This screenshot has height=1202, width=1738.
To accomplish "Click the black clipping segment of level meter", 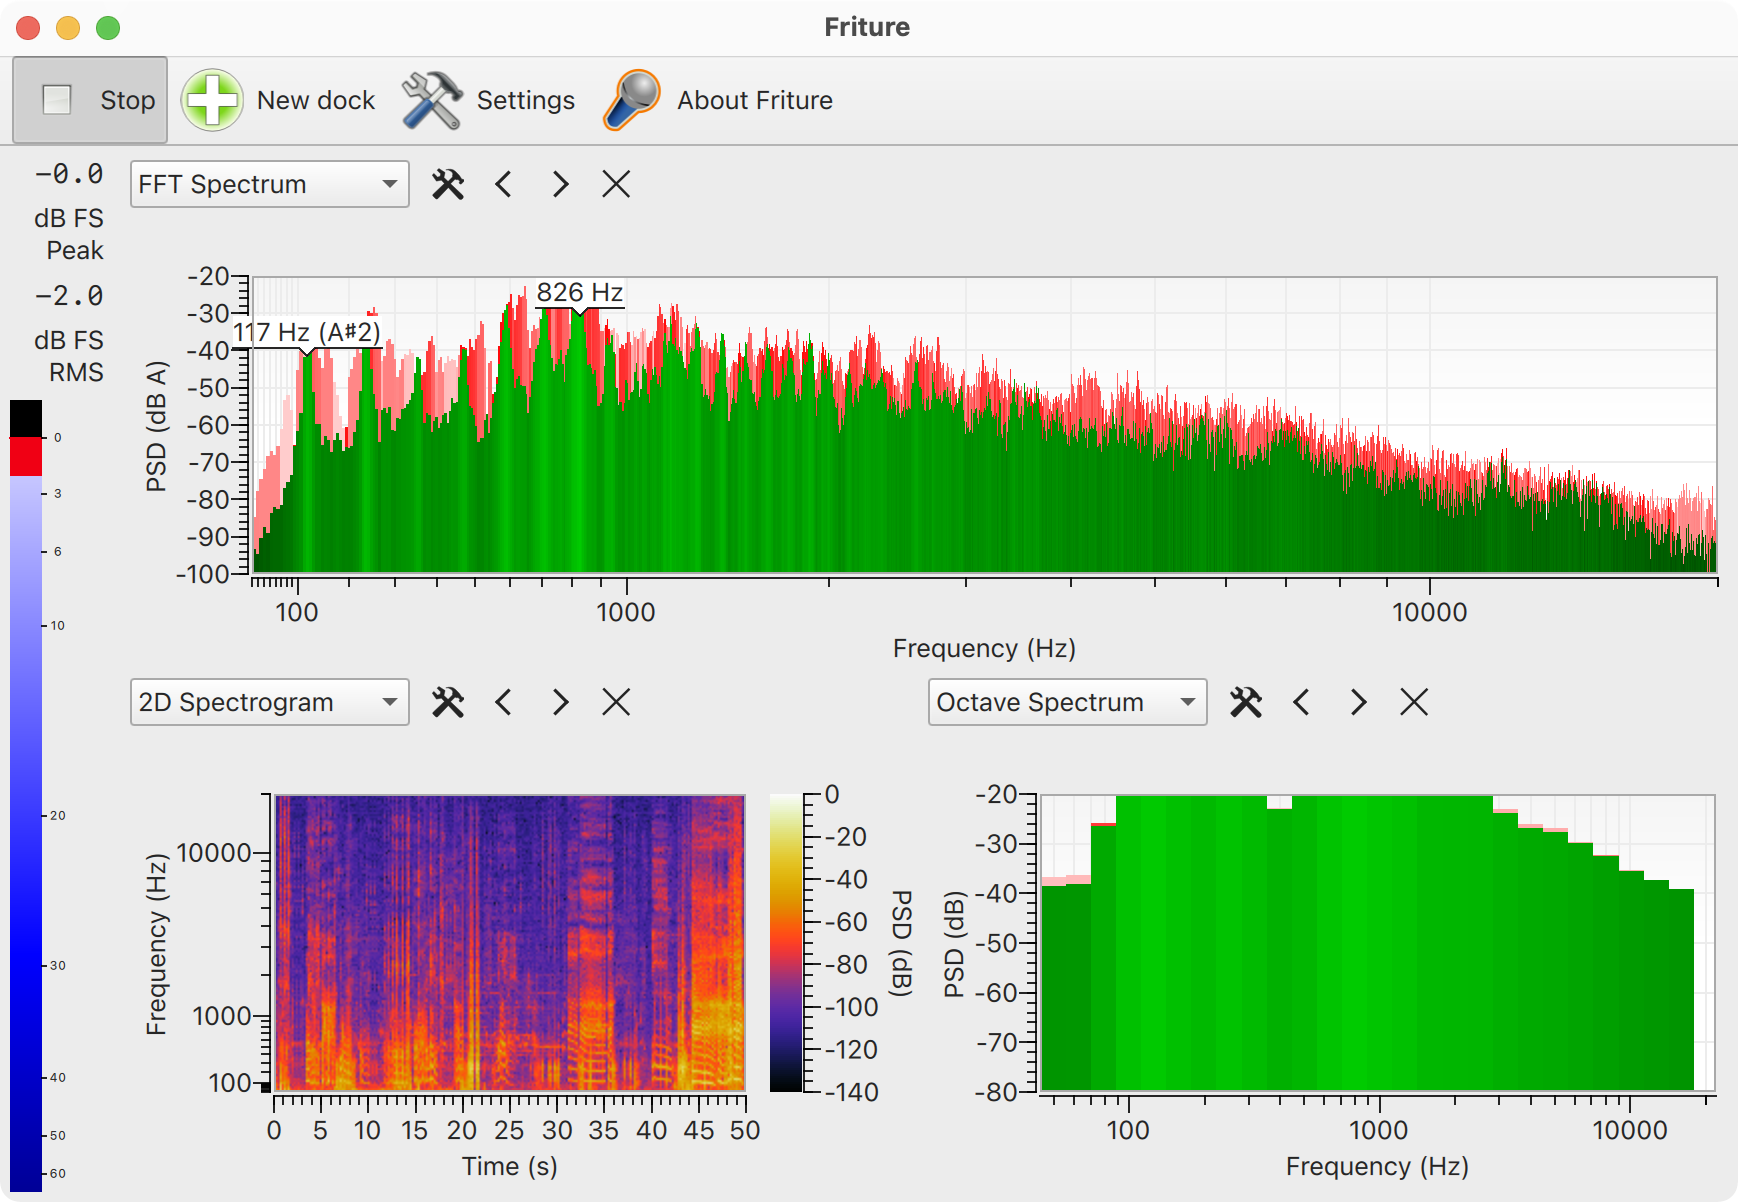I will [x=26, y=418].
